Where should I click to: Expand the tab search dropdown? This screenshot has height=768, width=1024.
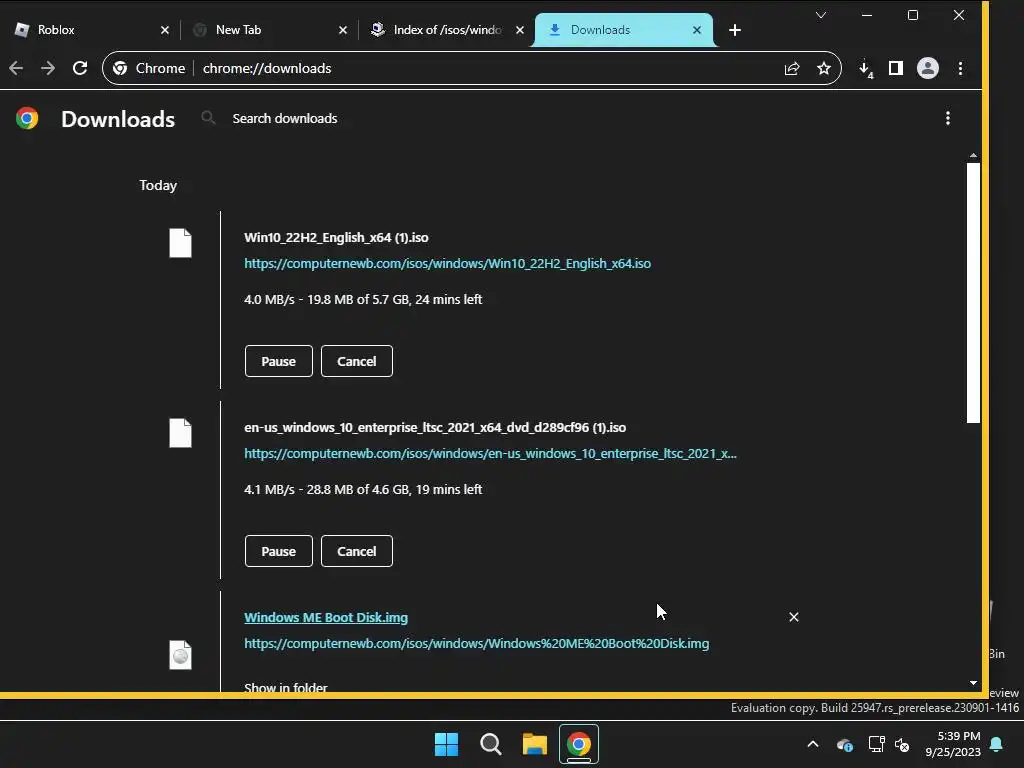(821, 15)
